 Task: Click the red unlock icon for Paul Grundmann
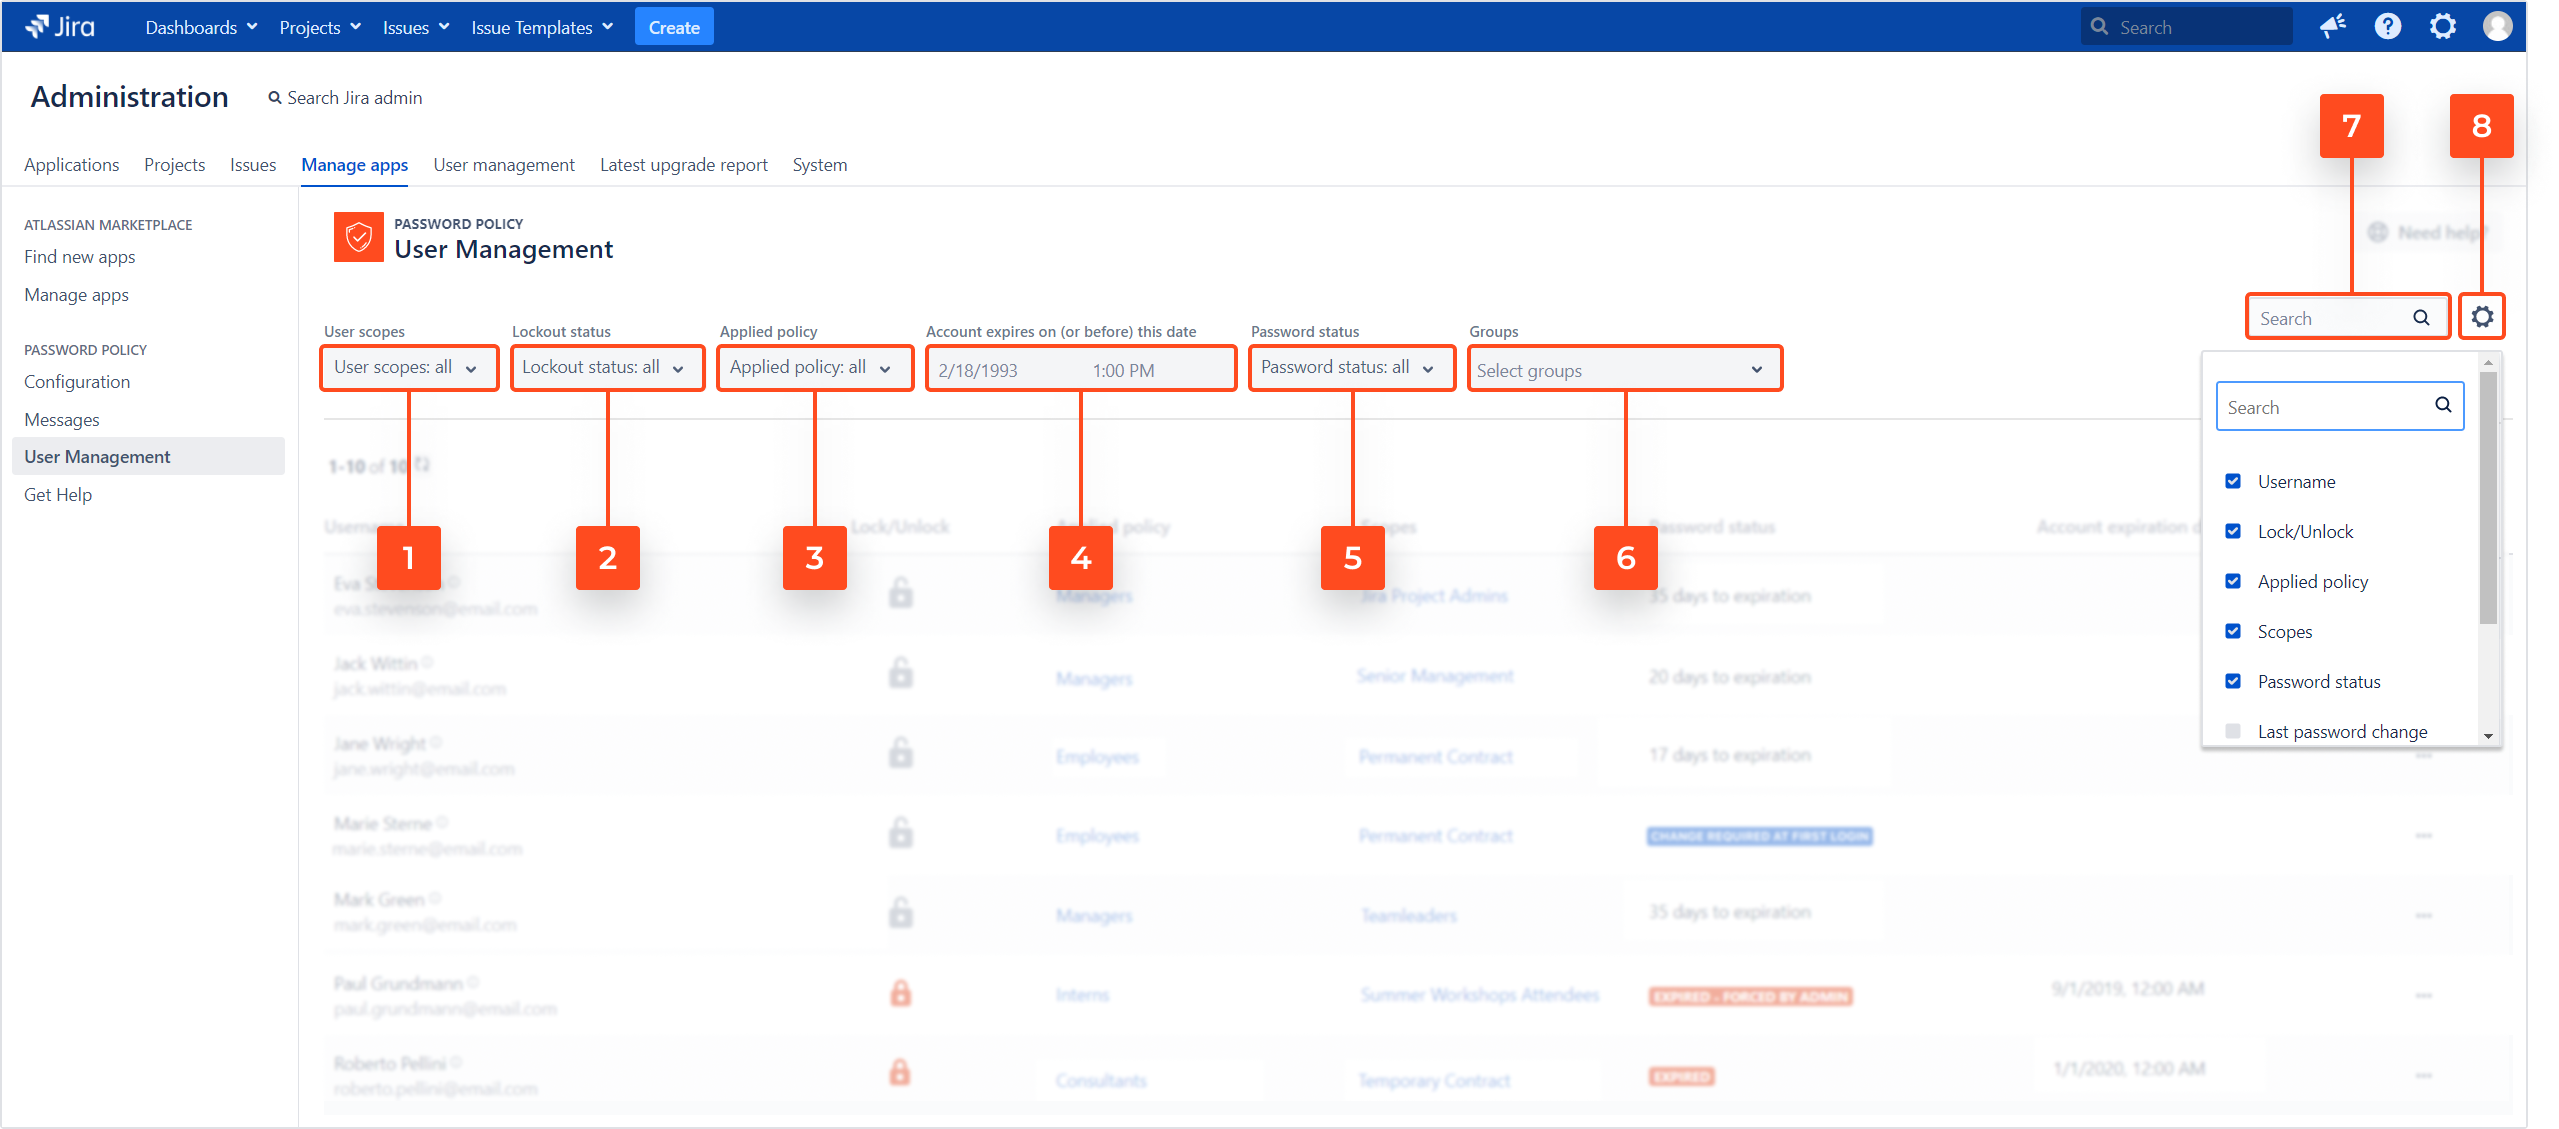[899, 993]
